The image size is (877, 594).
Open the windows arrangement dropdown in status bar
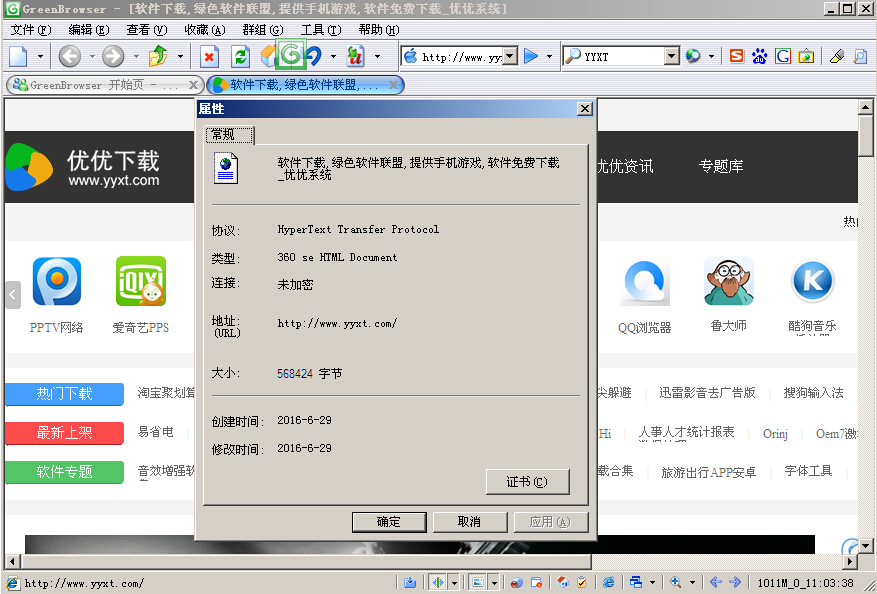tap(652, 583)
